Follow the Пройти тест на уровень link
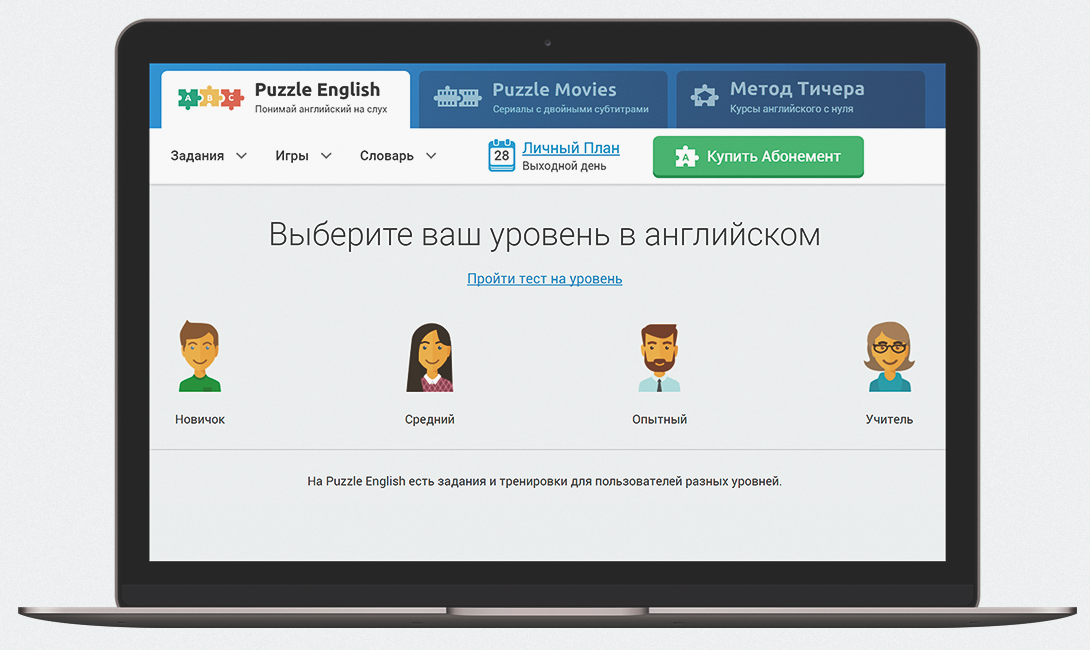 544,279
